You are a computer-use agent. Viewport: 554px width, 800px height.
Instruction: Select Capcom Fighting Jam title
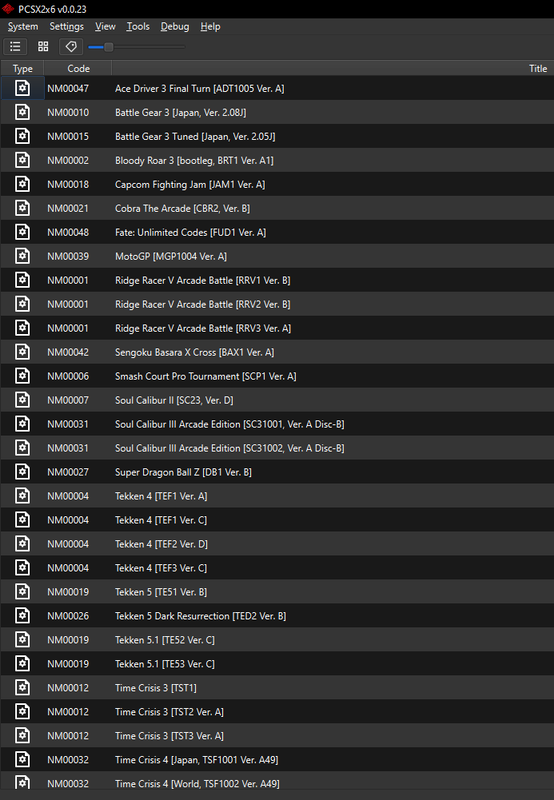tap(190, 184)
